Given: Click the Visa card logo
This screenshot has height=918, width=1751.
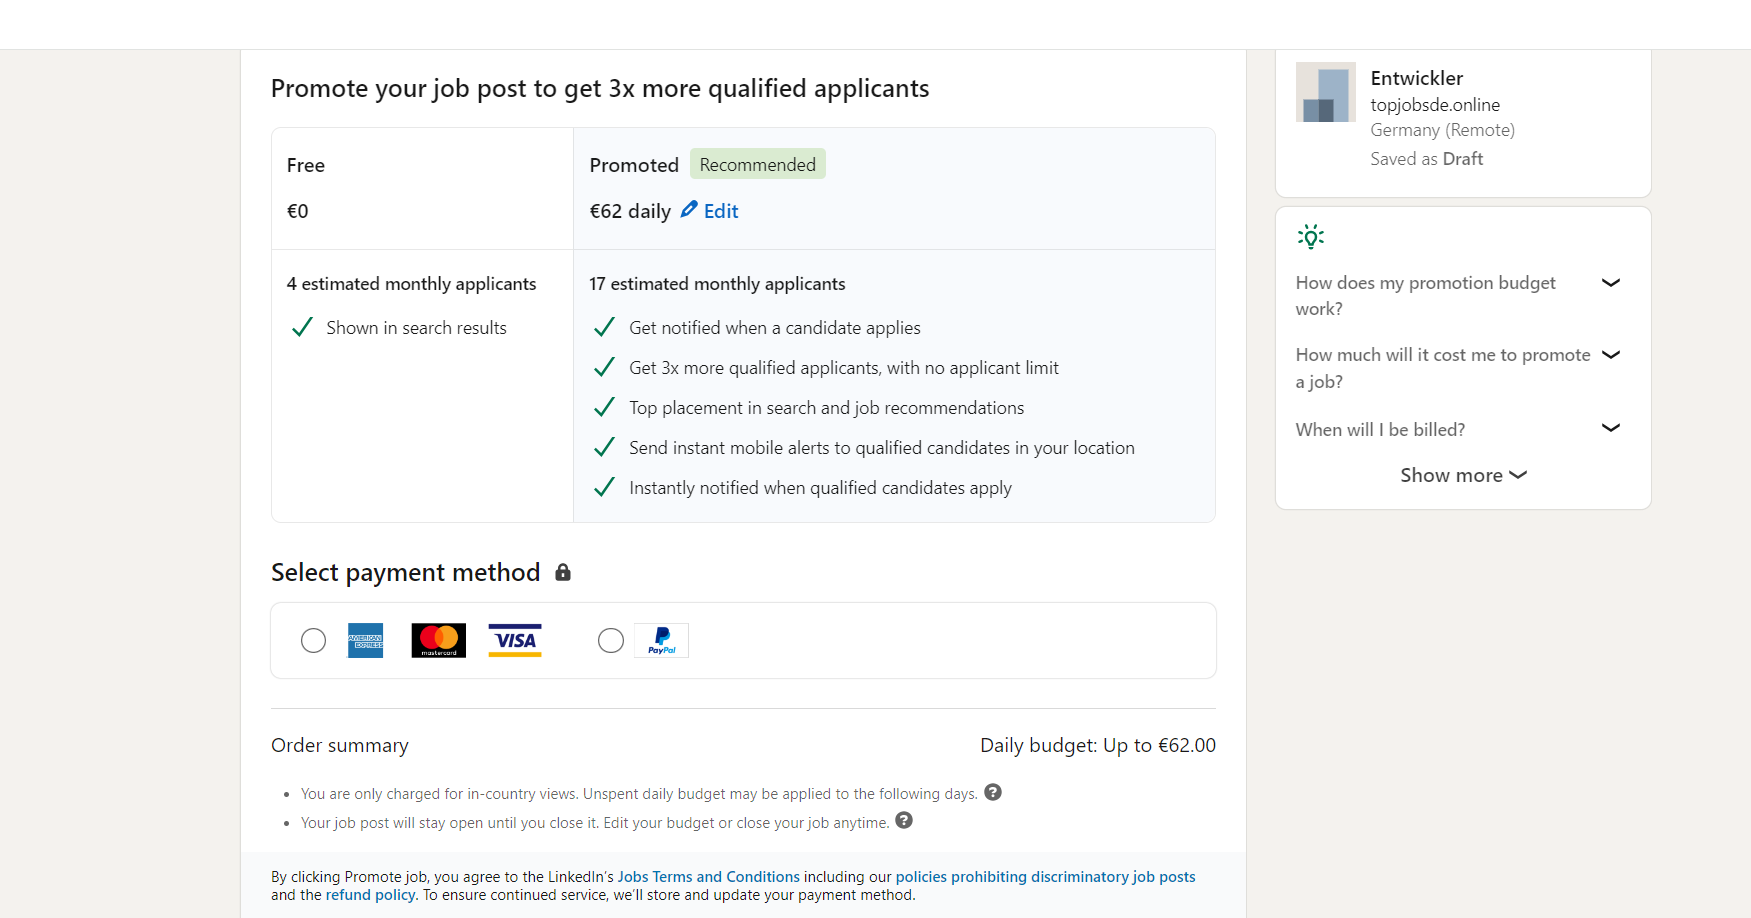Looking at the screenshot, I should (515, 640).
